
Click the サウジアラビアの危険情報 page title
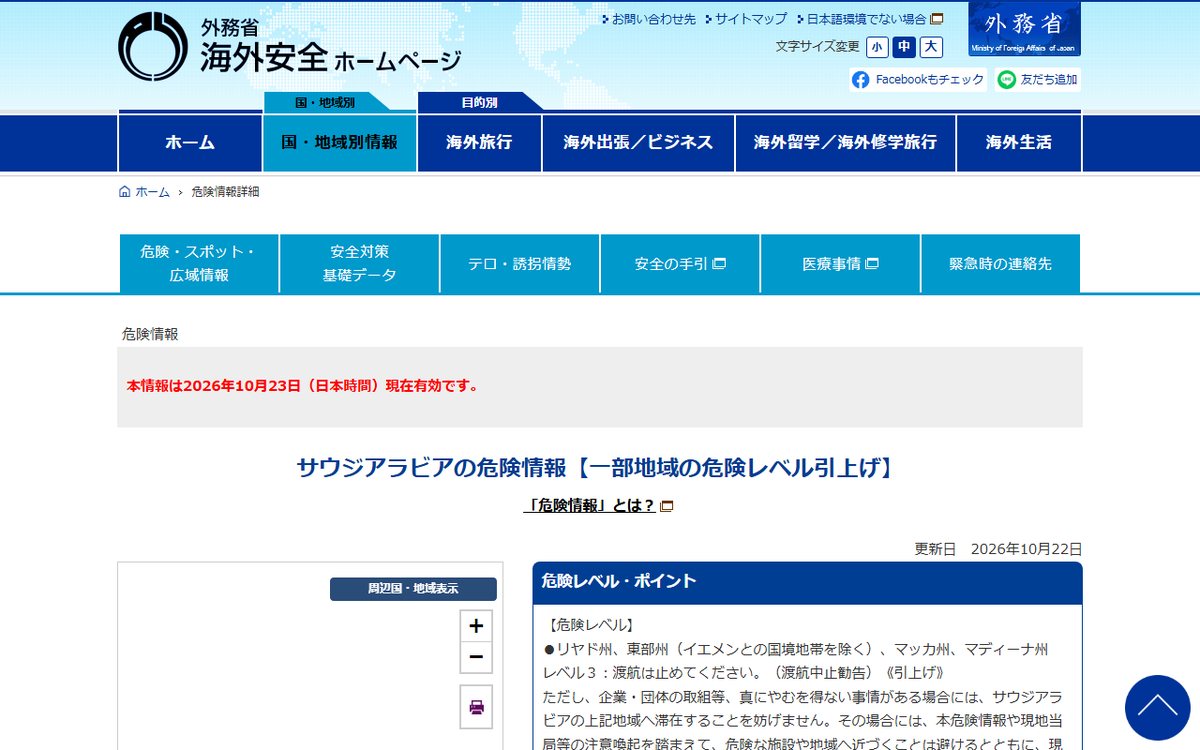point(599,467)
